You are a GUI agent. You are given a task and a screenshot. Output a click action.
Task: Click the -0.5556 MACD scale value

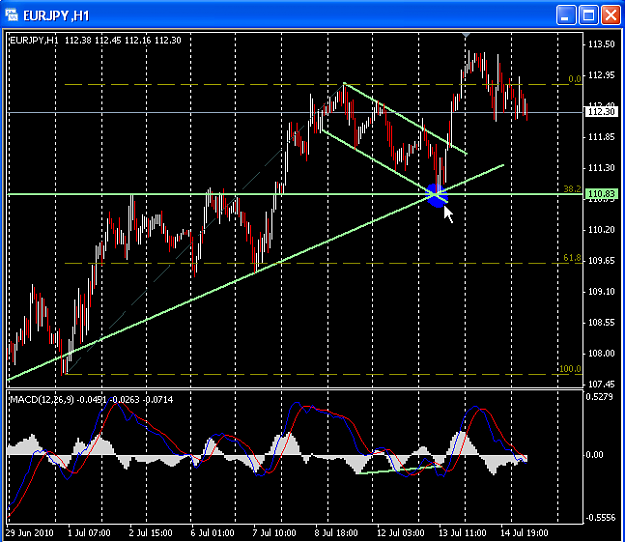coord(601,518)
